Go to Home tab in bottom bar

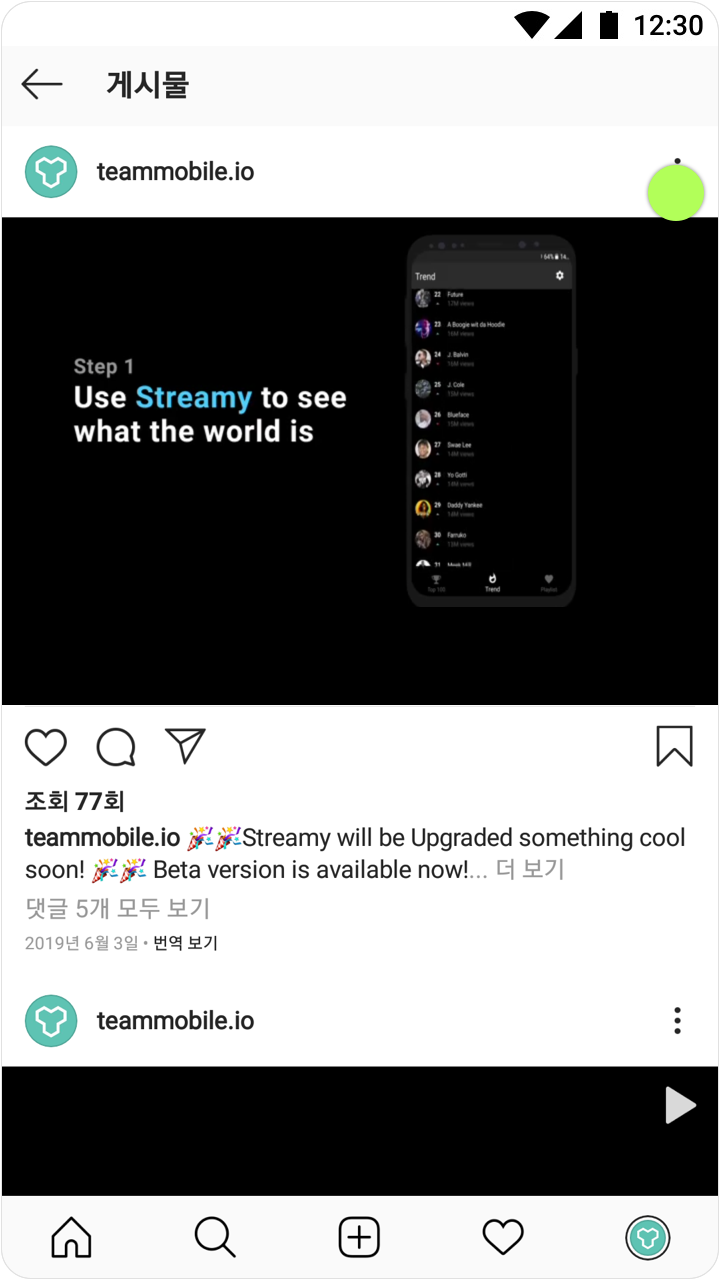click(x=71, y=1238)
